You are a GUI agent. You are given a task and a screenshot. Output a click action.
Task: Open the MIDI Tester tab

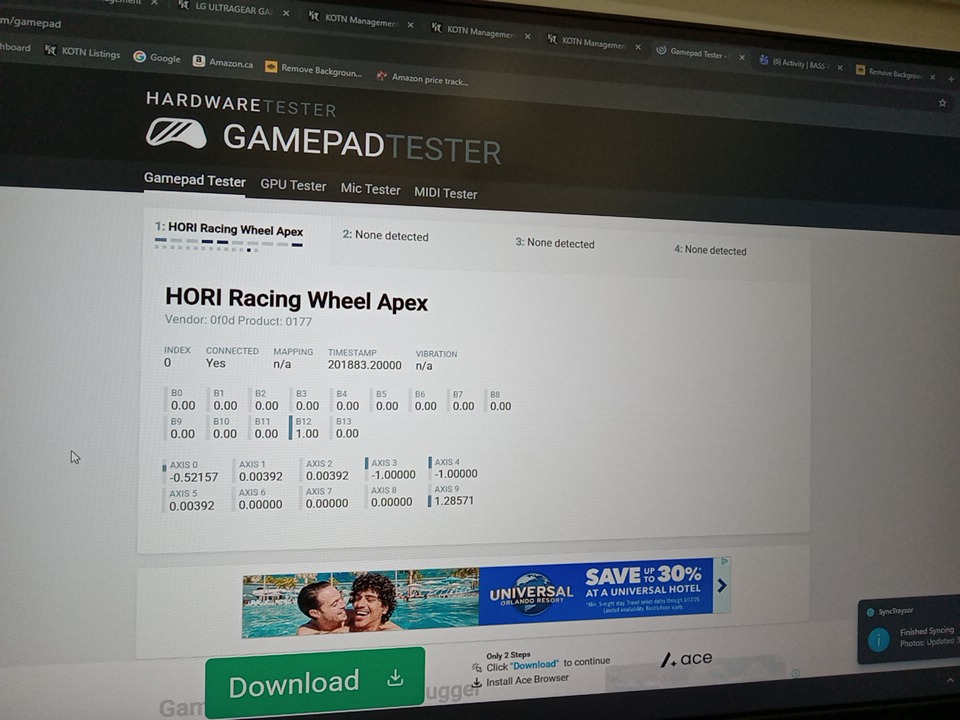coord(446,193)
